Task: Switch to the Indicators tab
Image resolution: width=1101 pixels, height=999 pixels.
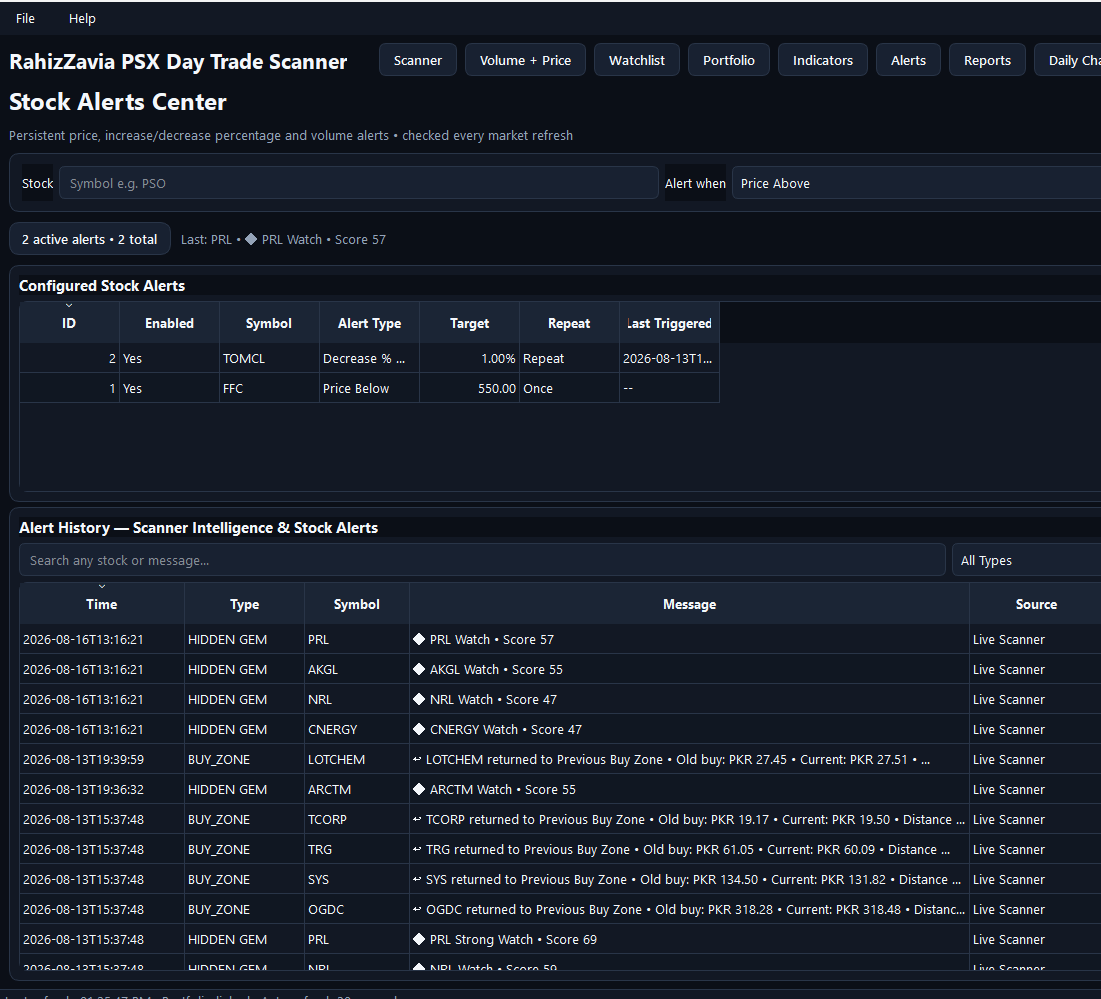Action: point(823,60)
